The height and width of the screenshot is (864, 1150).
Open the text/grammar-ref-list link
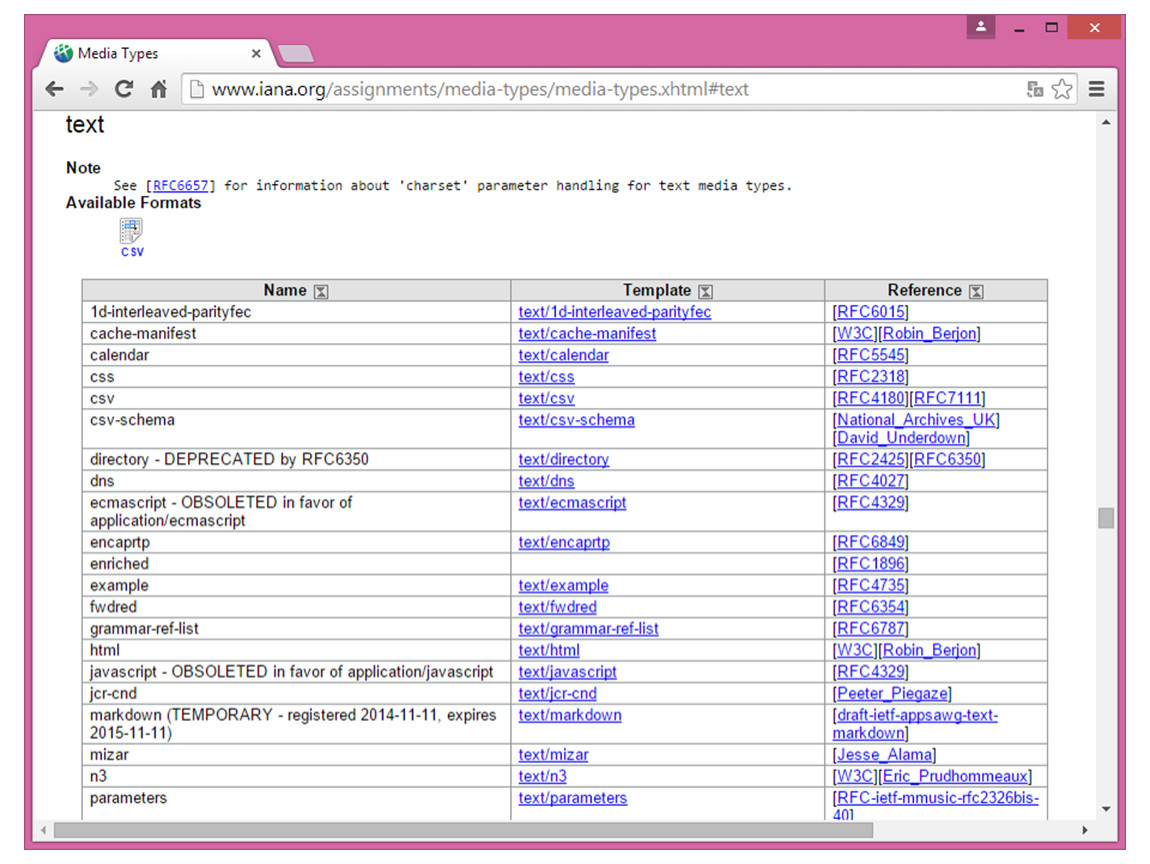click(x=588, y=629)
